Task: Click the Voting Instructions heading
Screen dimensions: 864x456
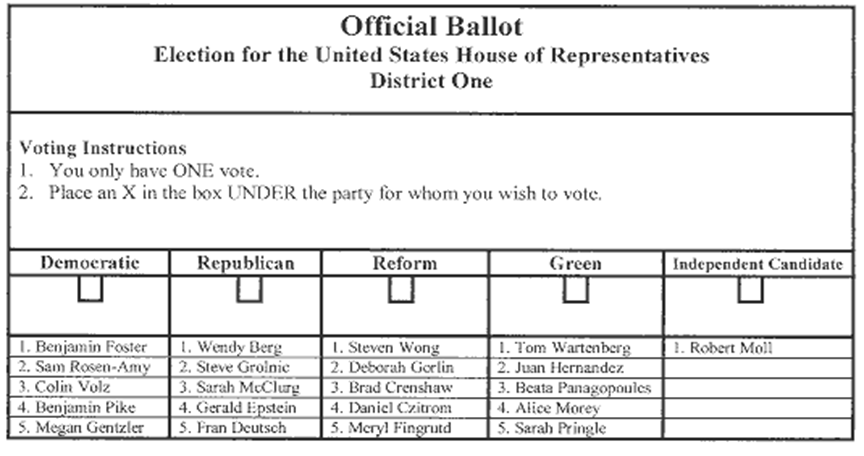Action: [102, 149]
